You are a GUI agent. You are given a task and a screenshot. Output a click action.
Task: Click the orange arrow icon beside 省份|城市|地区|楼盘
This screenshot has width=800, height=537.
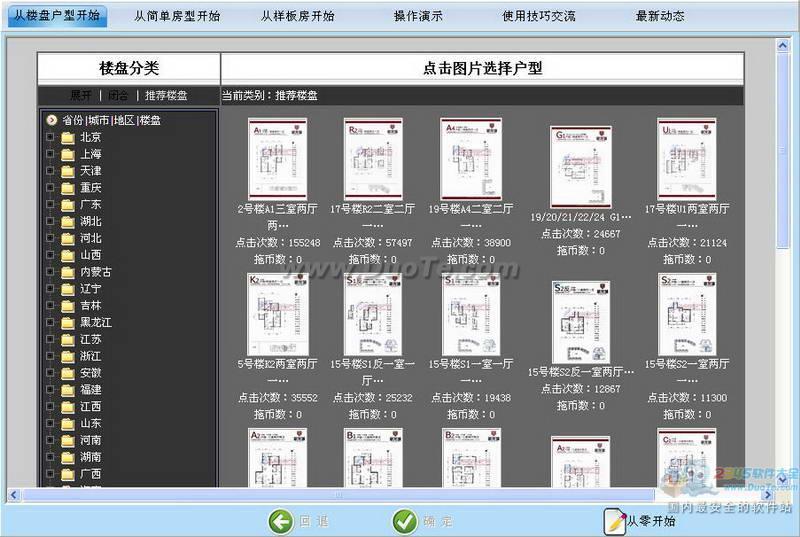51,120
